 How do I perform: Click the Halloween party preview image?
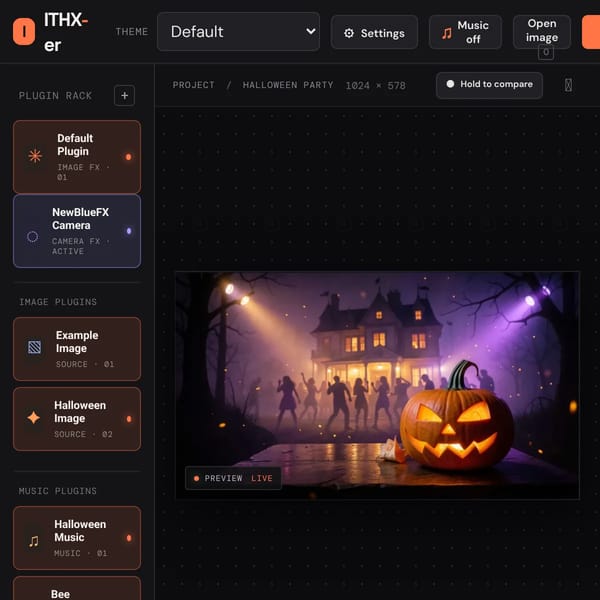tap(377, 385)
